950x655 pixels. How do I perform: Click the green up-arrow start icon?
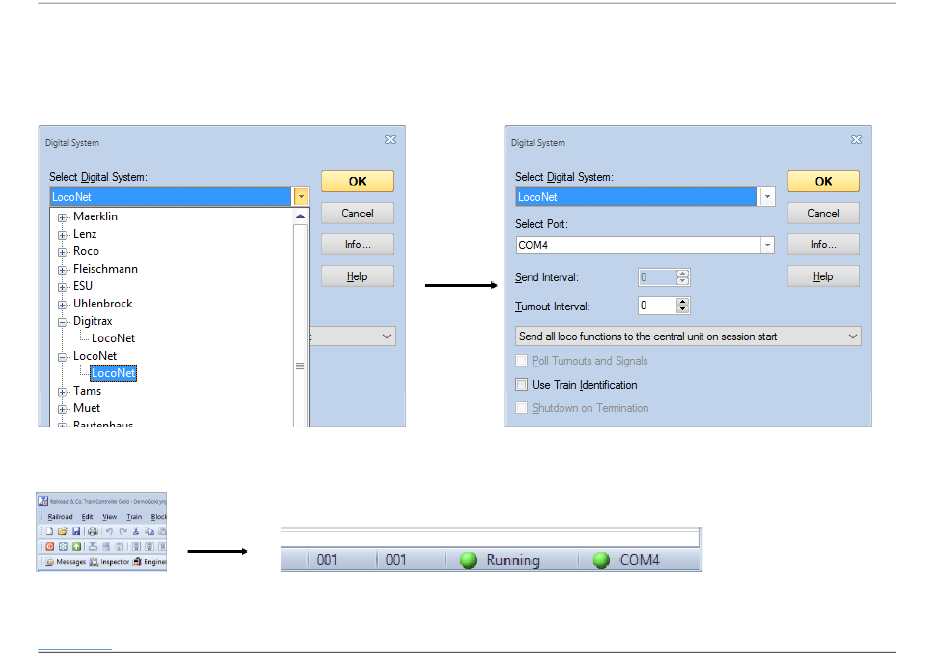point(76,547)
